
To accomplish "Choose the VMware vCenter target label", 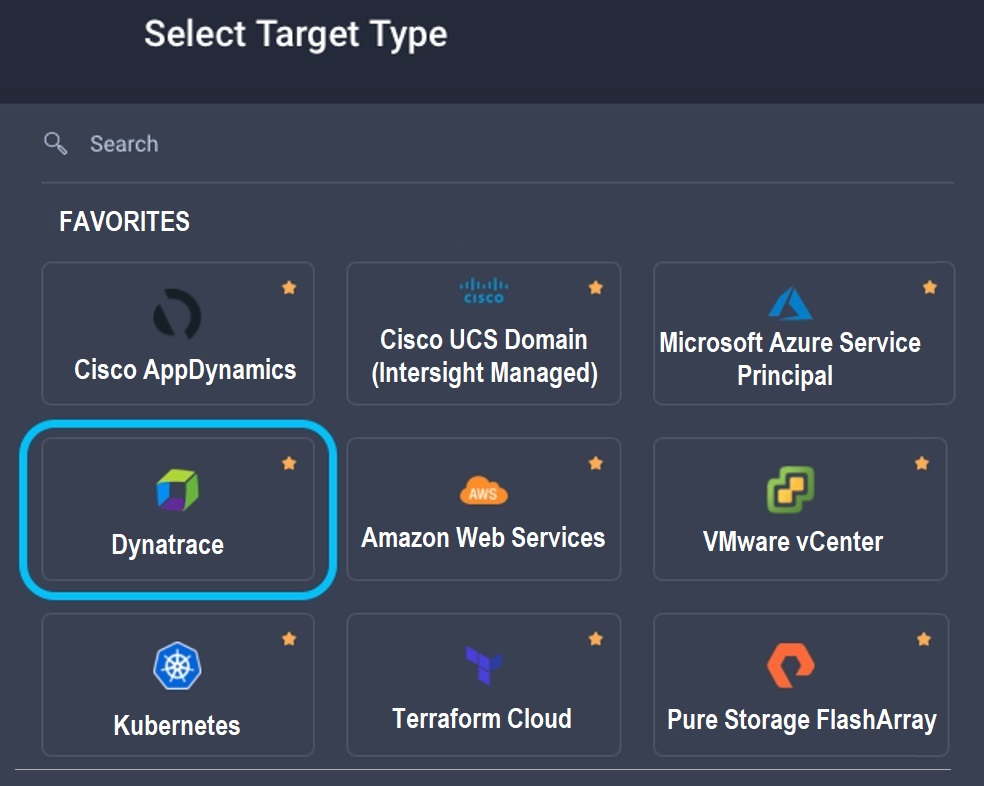I will point(792,542).
